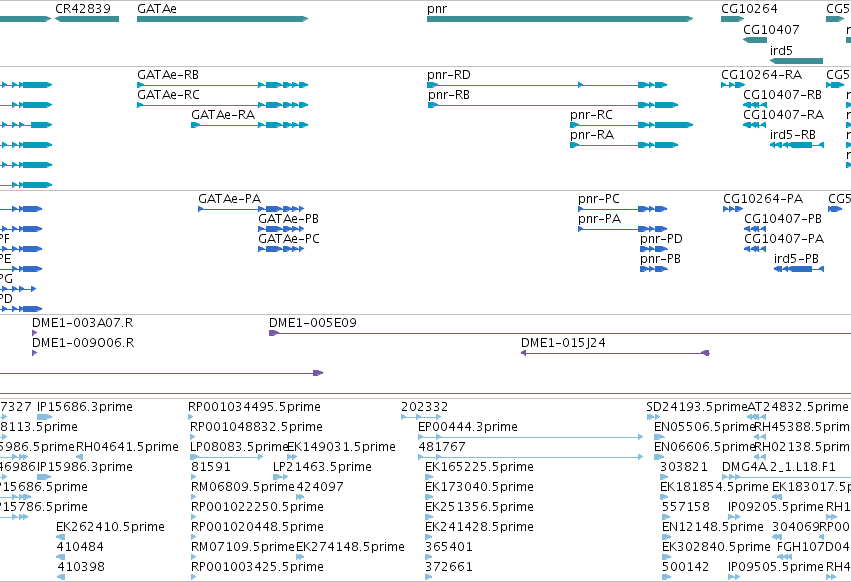Click EST RP001034495.5prime

254,407
